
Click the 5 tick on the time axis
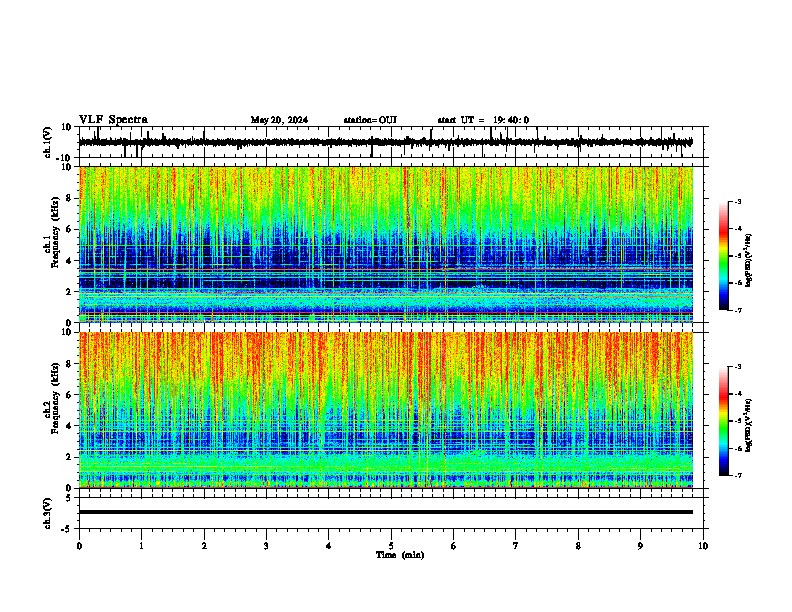[391, 546]
